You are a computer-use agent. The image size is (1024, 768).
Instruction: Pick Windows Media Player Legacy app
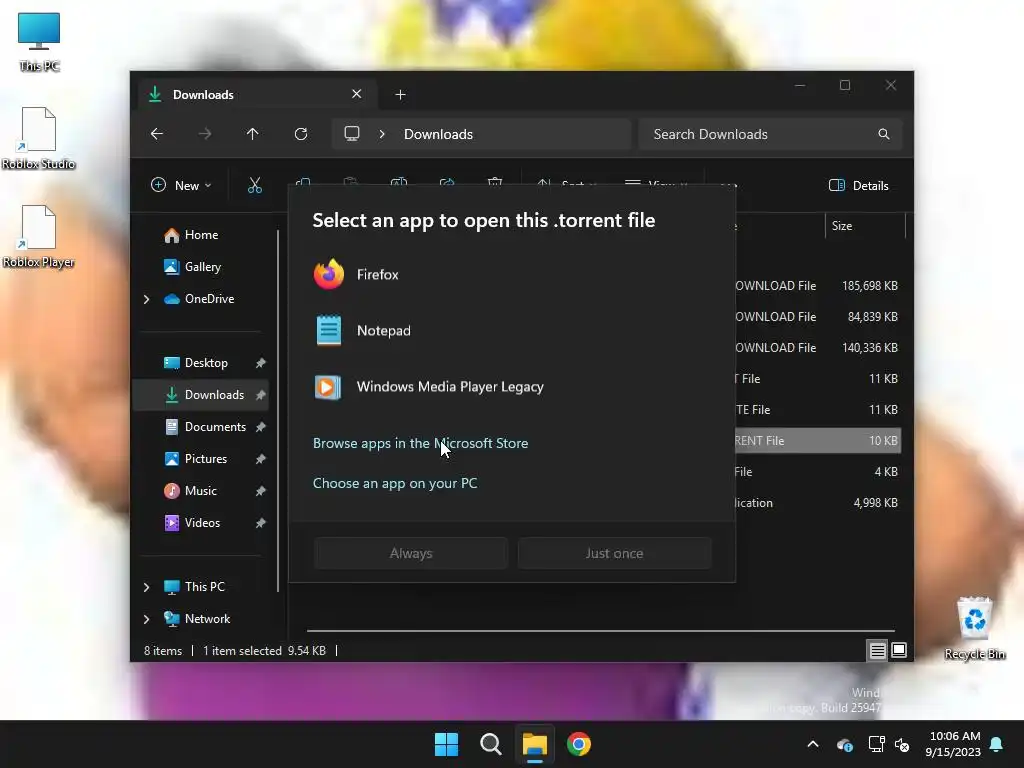click(x=511, y=387)
